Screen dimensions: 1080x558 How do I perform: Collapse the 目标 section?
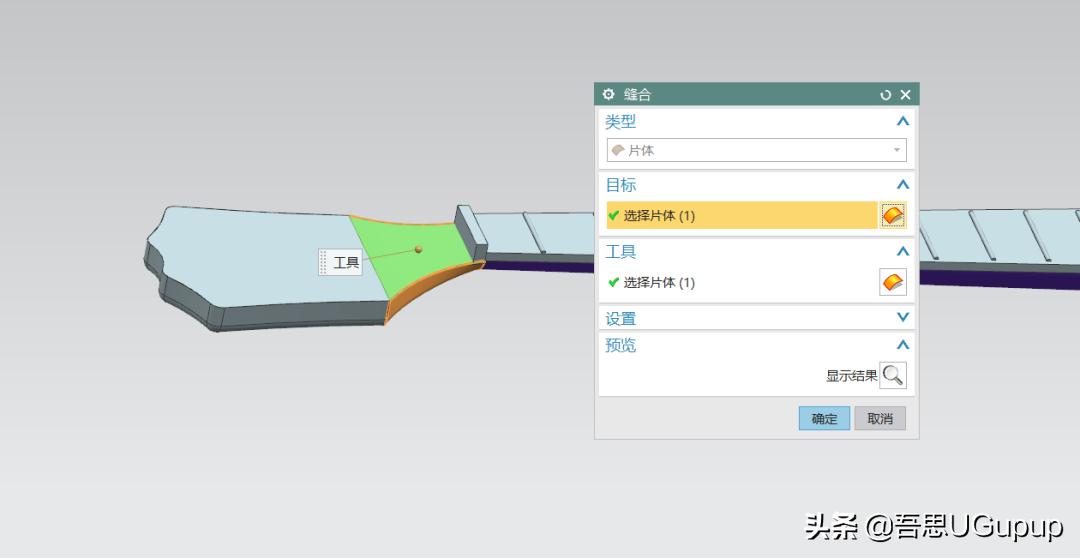coord(903,185)
